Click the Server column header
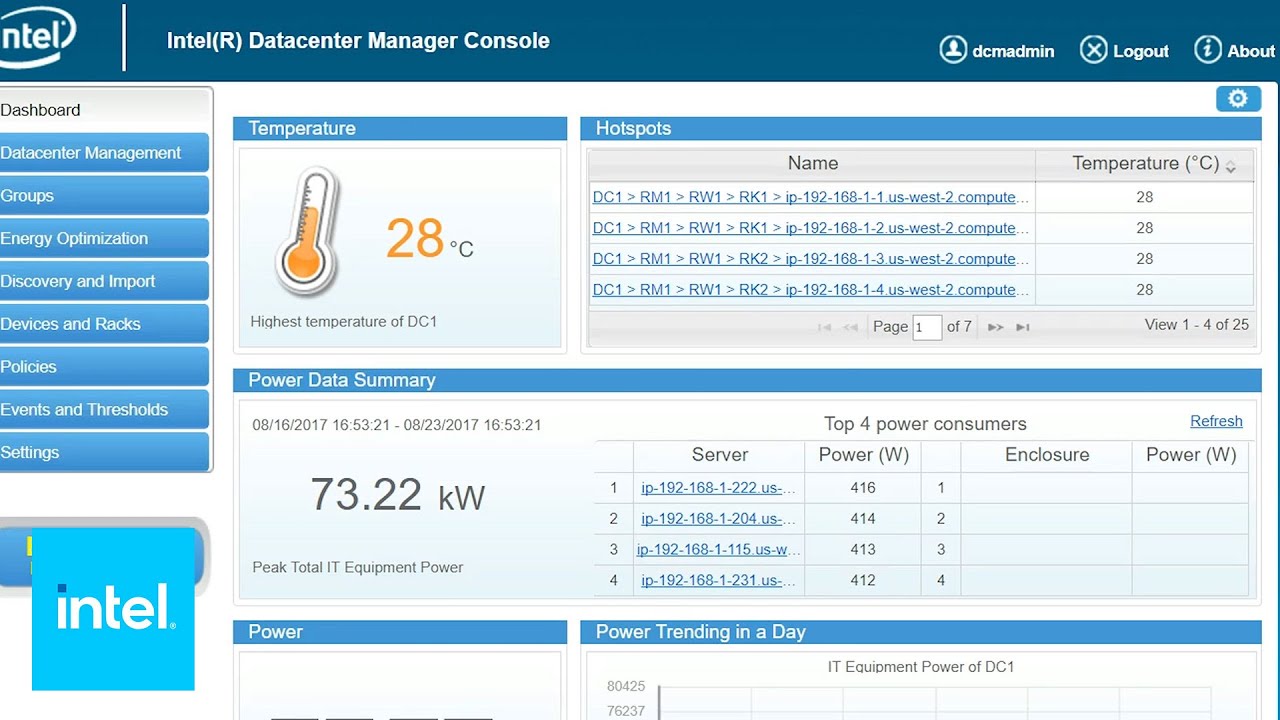 [x=719, y=455]
